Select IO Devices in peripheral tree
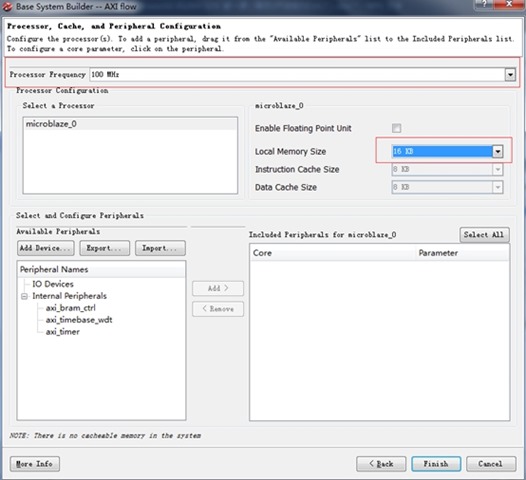The height and width of the screenshot is (480, 526). (x=53, y=284)
